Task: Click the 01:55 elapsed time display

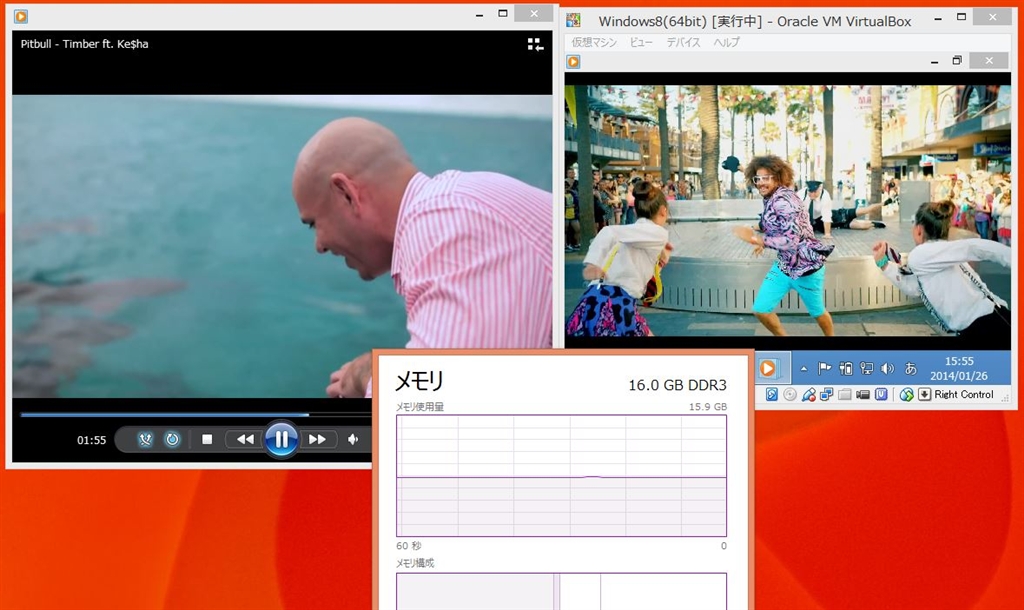Action: tap(91, 440)
